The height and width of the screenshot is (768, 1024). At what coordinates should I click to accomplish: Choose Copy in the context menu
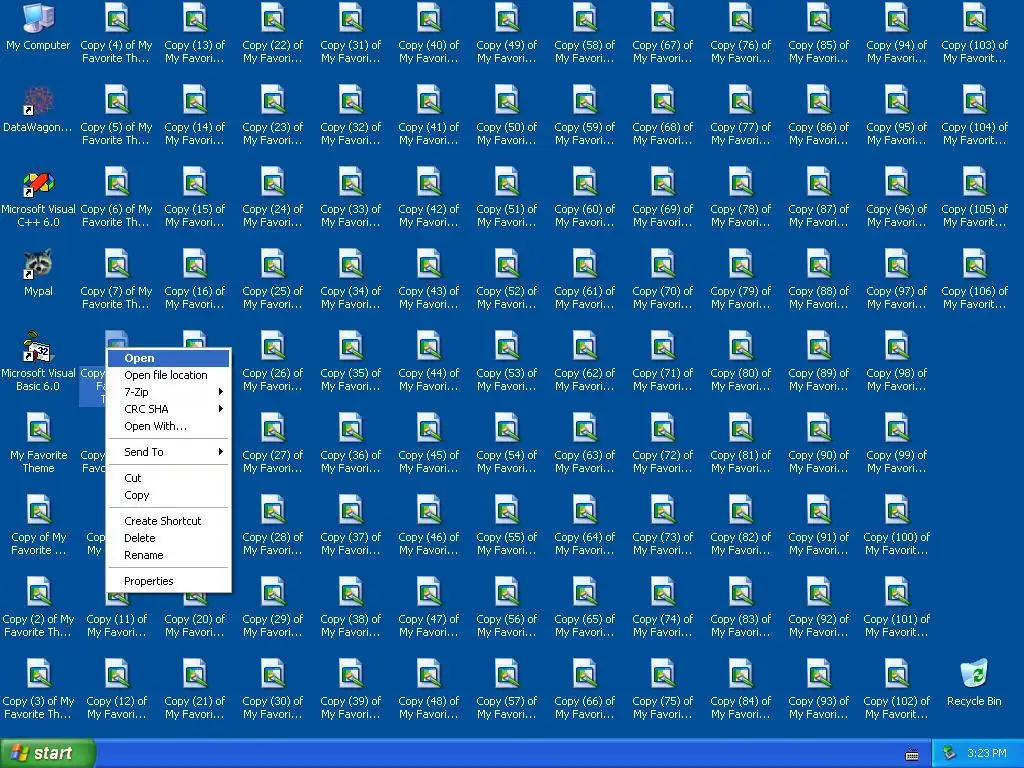coord(168,495)
